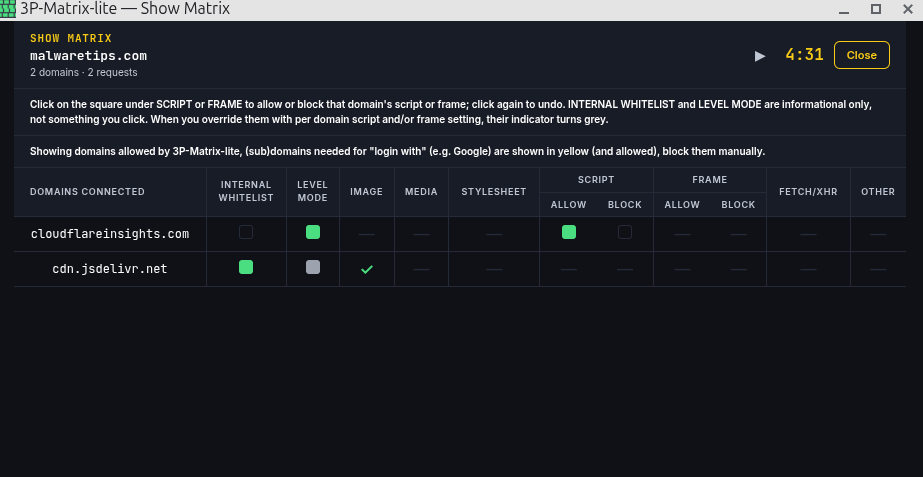Click the SHOW MATRIX heading
923x477 pixels.
coord(71,38)
